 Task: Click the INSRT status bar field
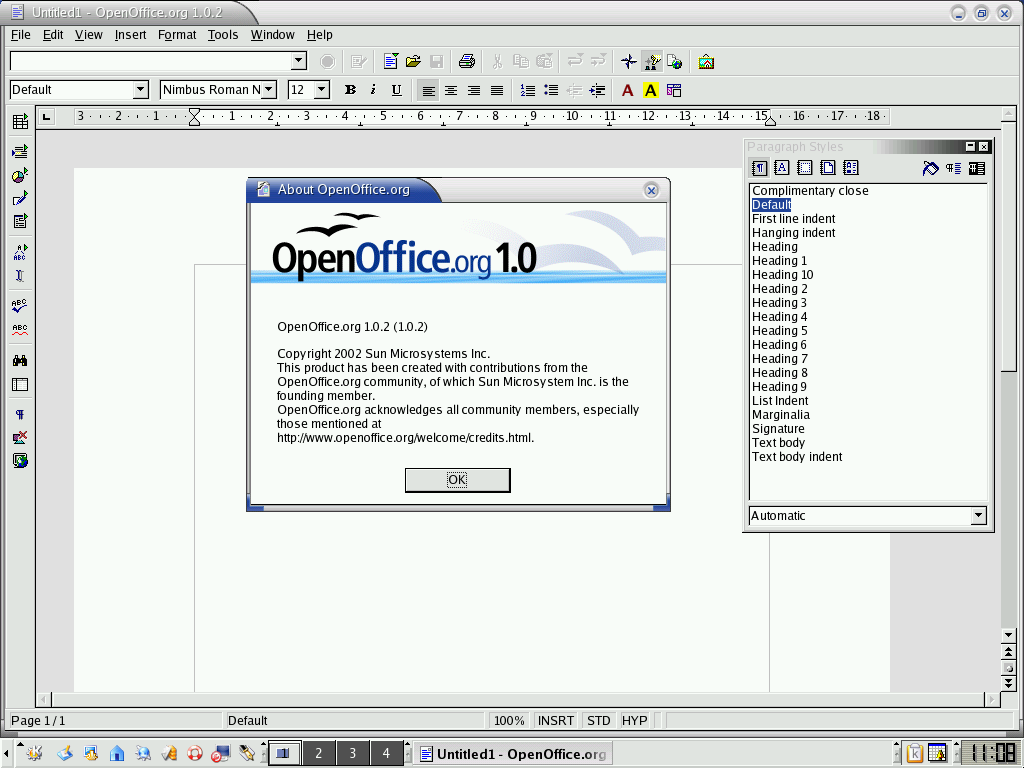556,720
